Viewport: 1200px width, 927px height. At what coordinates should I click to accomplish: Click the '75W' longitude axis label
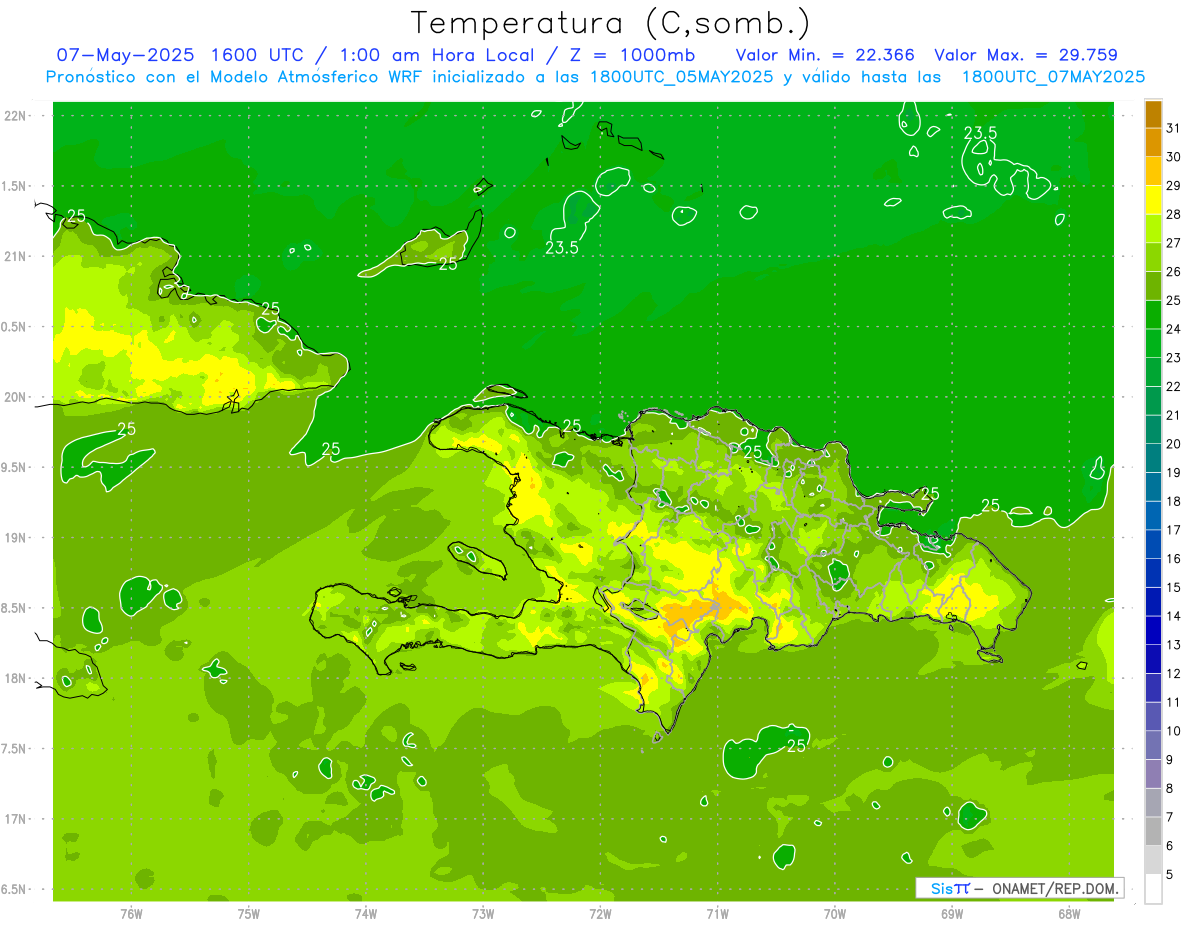(x=249, y=913)
